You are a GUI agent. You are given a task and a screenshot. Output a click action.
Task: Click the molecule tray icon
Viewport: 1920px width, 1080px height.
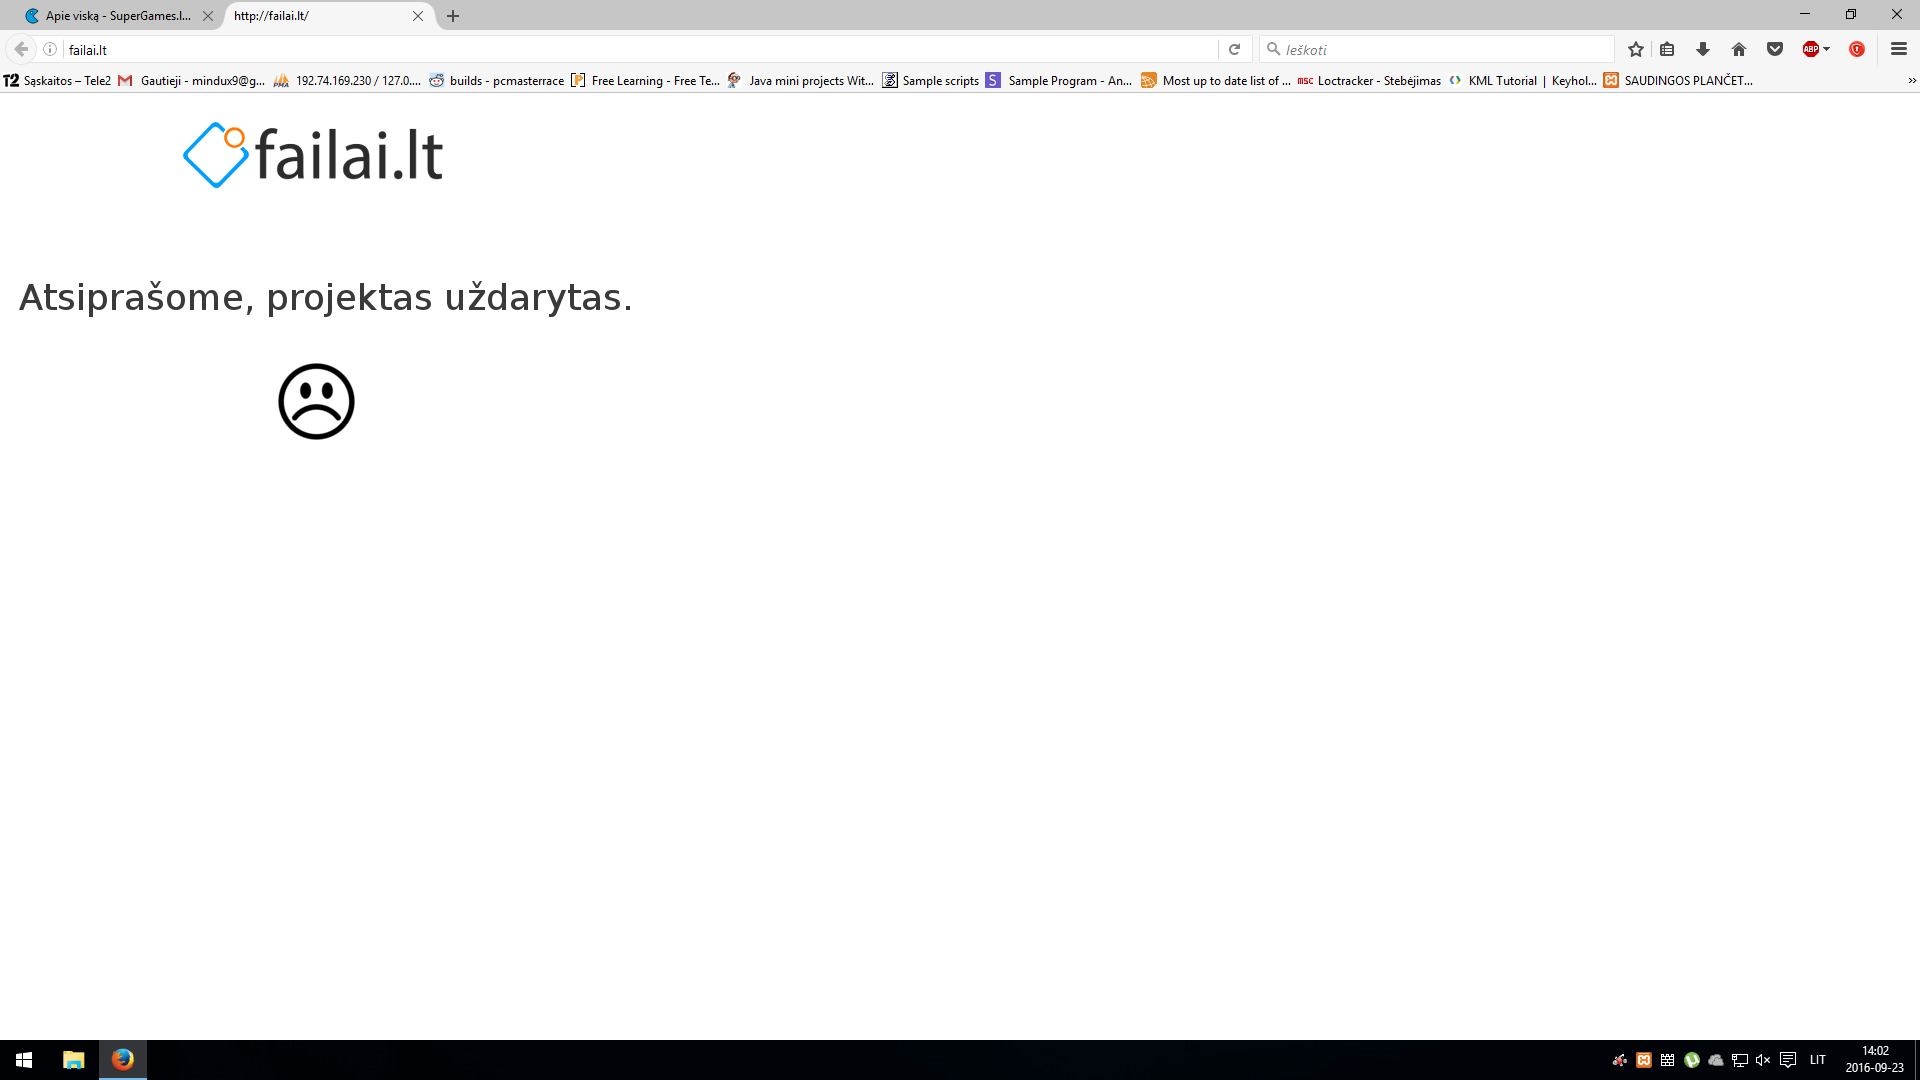click(1619, 1060)
